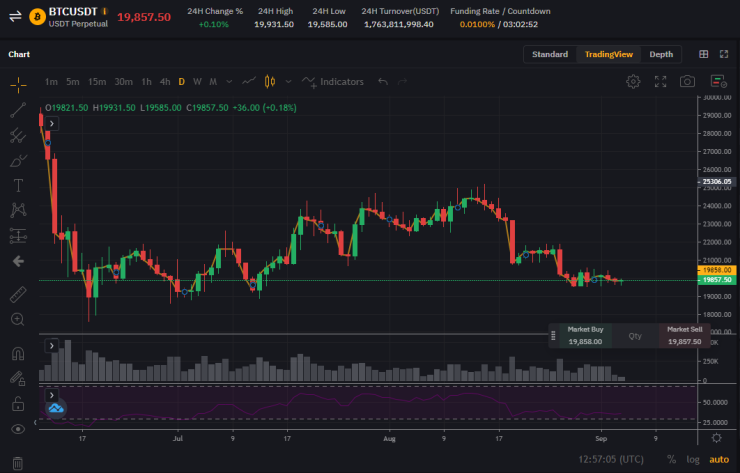Select the brush drawing tool
The width and height of the screenshot is (740, 473).
[18, 160]
